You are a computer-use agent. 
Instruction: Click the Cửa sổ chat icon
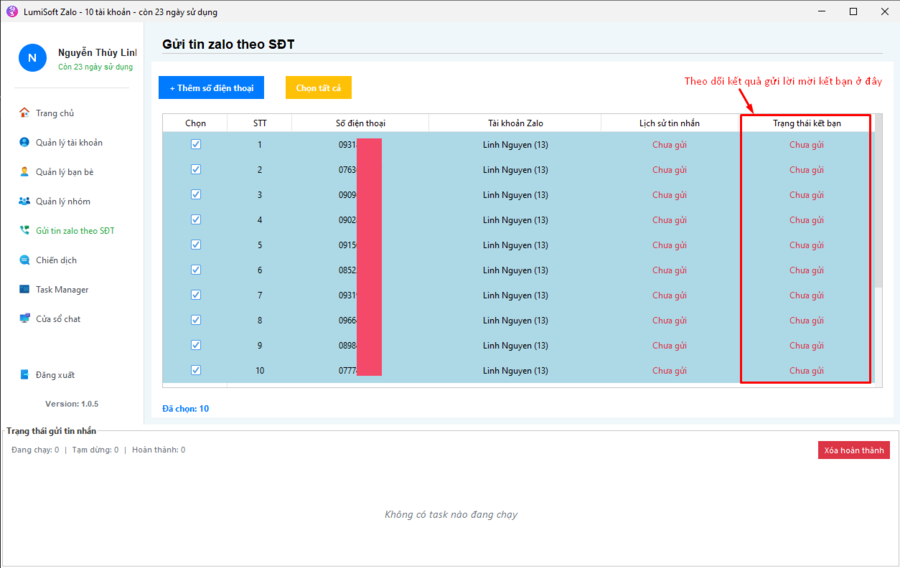[25, 319]
